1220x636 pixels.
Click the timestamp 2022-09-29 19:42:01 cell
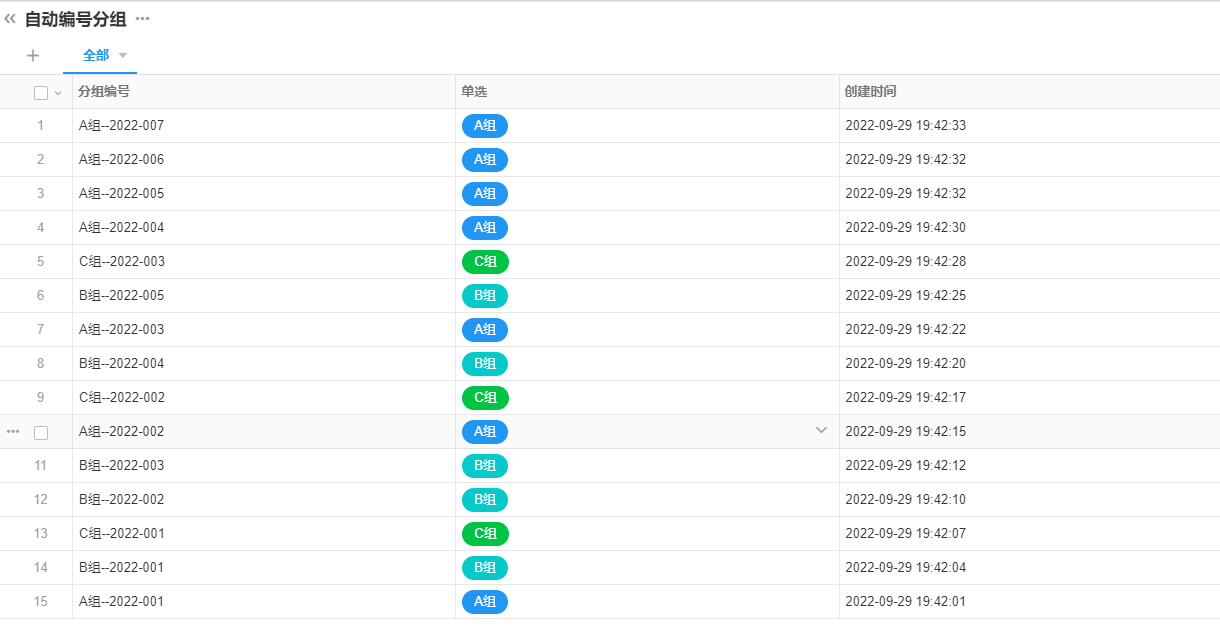point(905,602)
